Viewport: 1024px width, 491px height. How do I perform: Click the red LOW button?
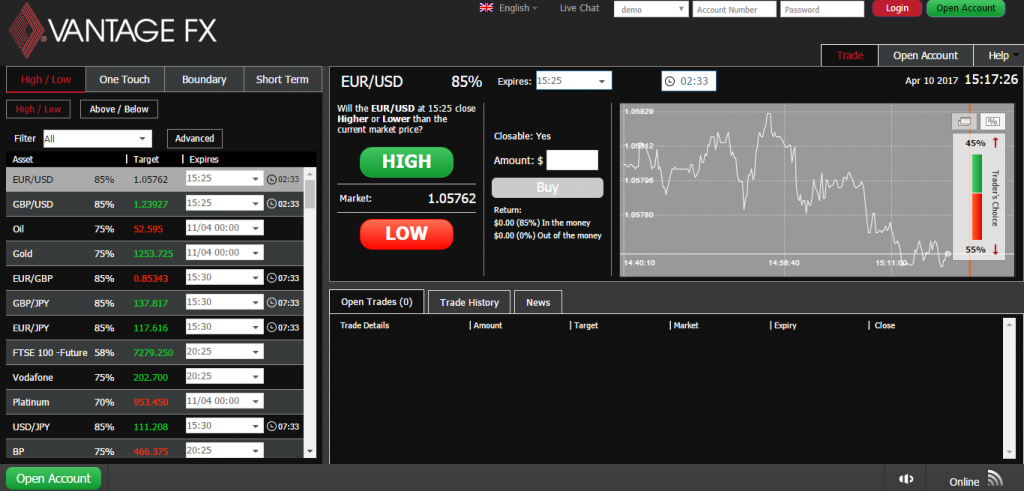(406, 234)
